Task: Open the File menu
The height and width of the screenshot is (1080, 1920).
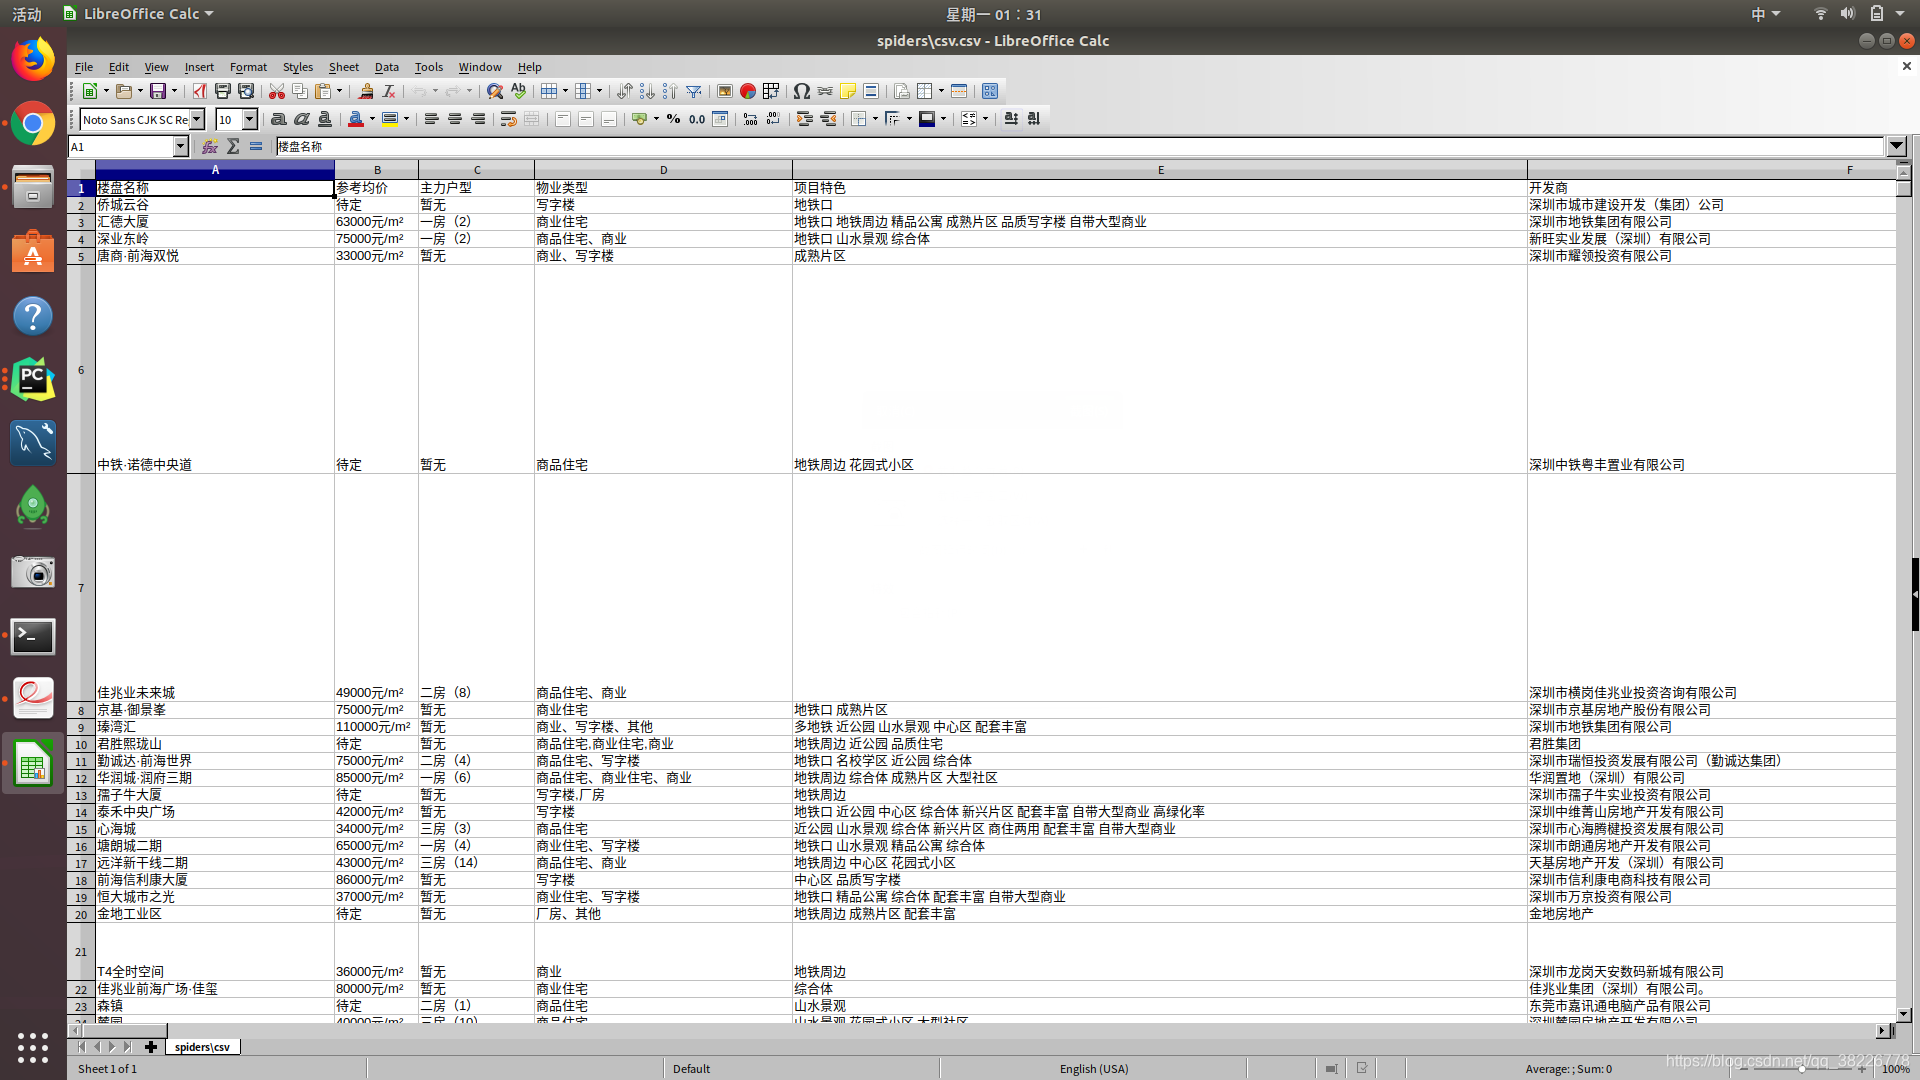Action: pyautogui.click(x=84, y=67)
